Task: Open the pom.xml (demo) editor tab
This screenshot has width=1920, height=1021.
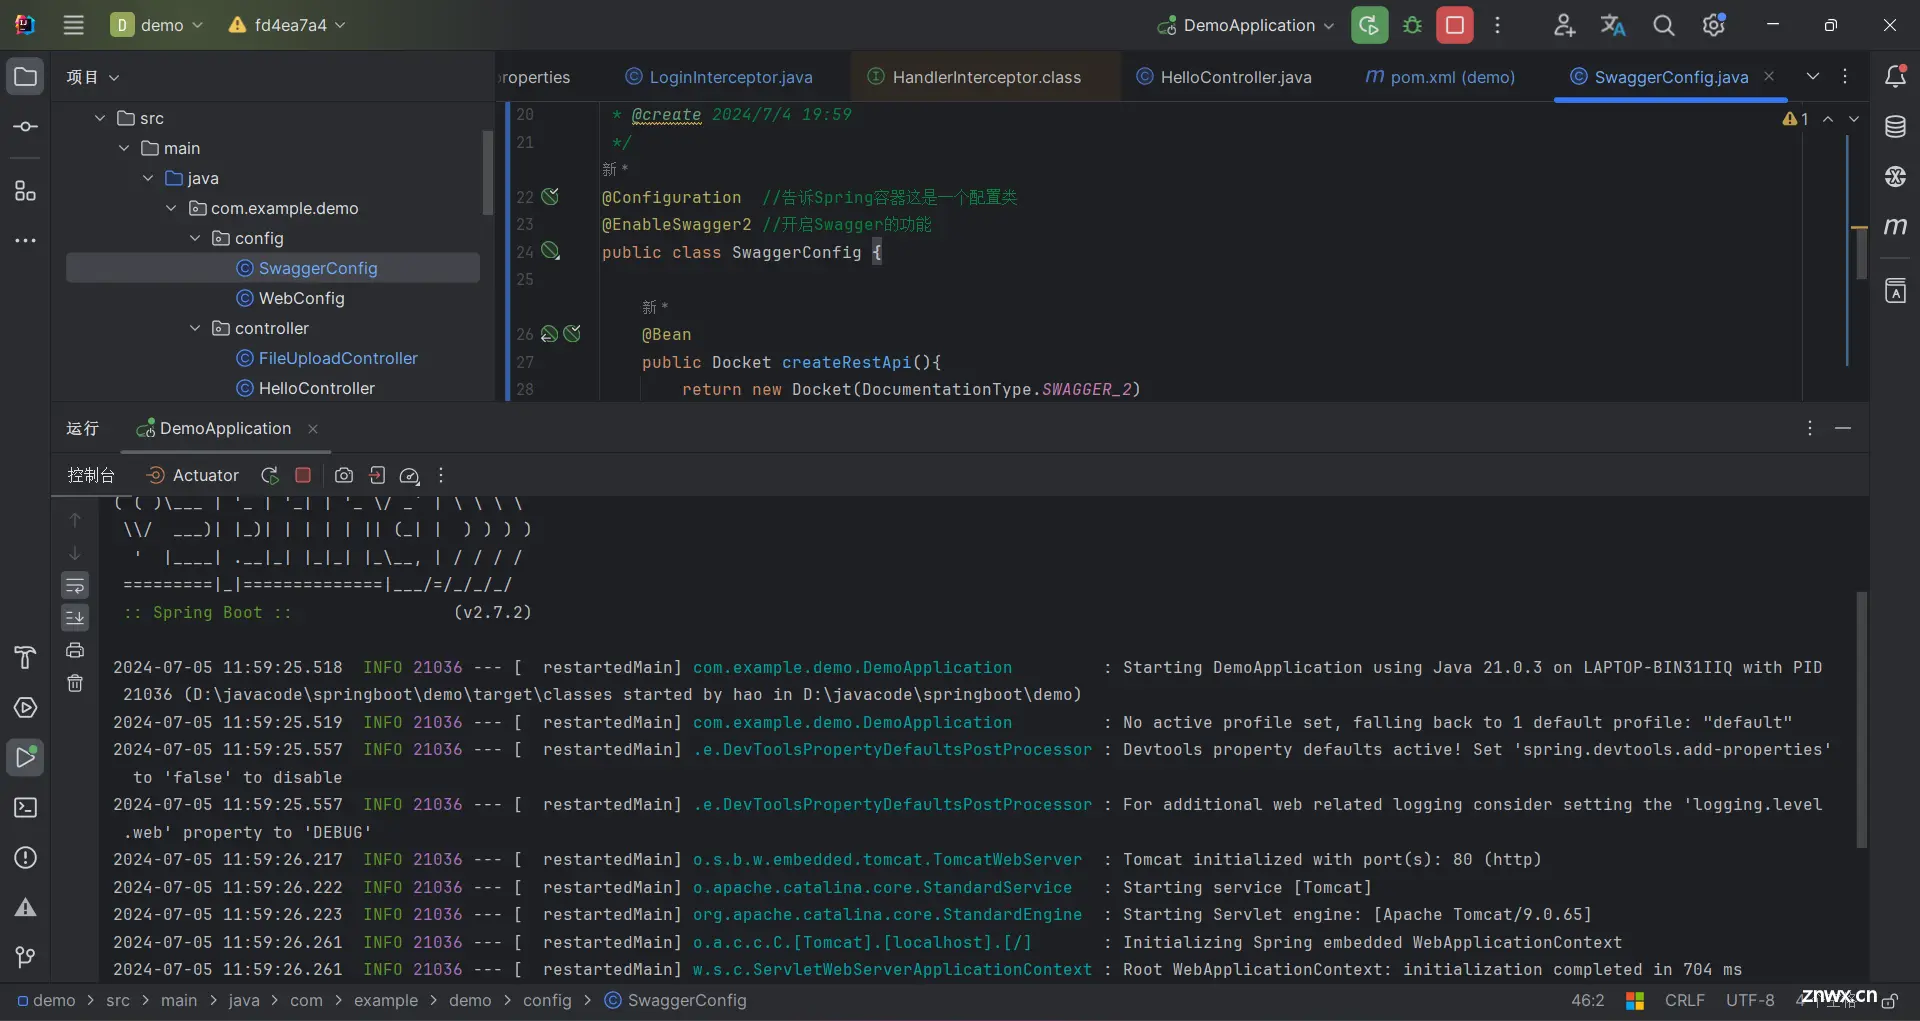Action: click(1440, 77)
